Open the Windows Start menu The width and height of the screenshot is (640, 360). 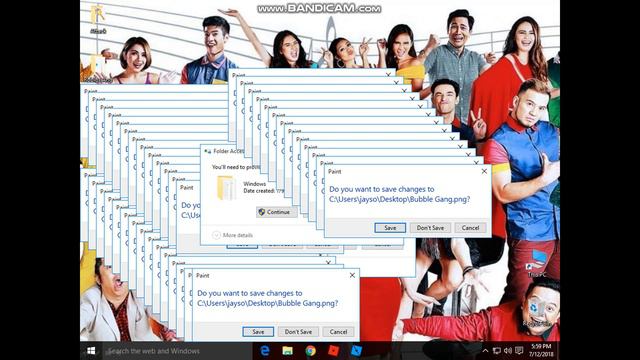pyautogui.click(x=91, y=351)
